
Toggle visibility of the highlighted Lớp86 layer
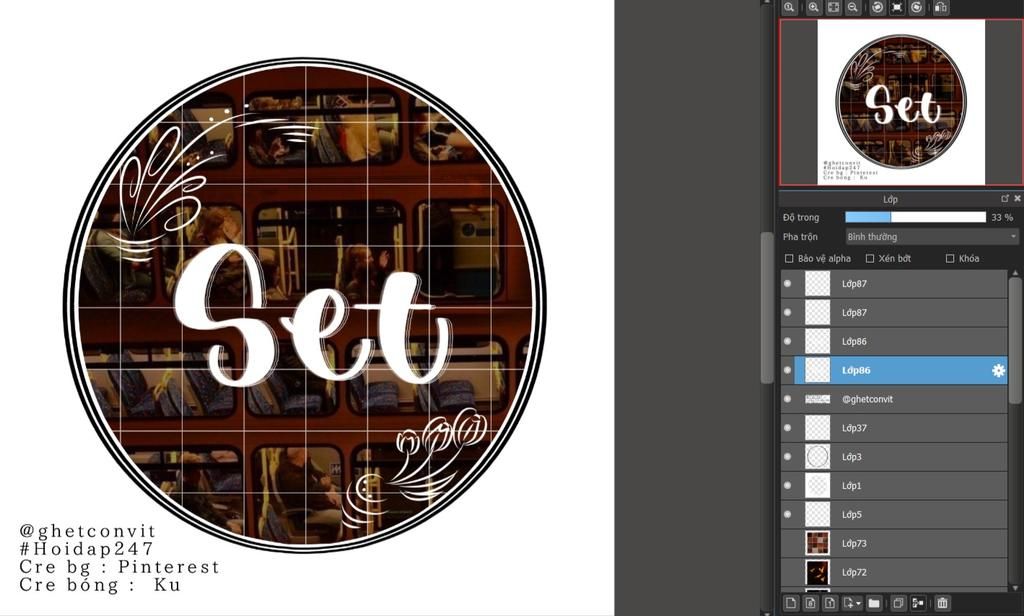pyautogui.click(x=788, y=370)
